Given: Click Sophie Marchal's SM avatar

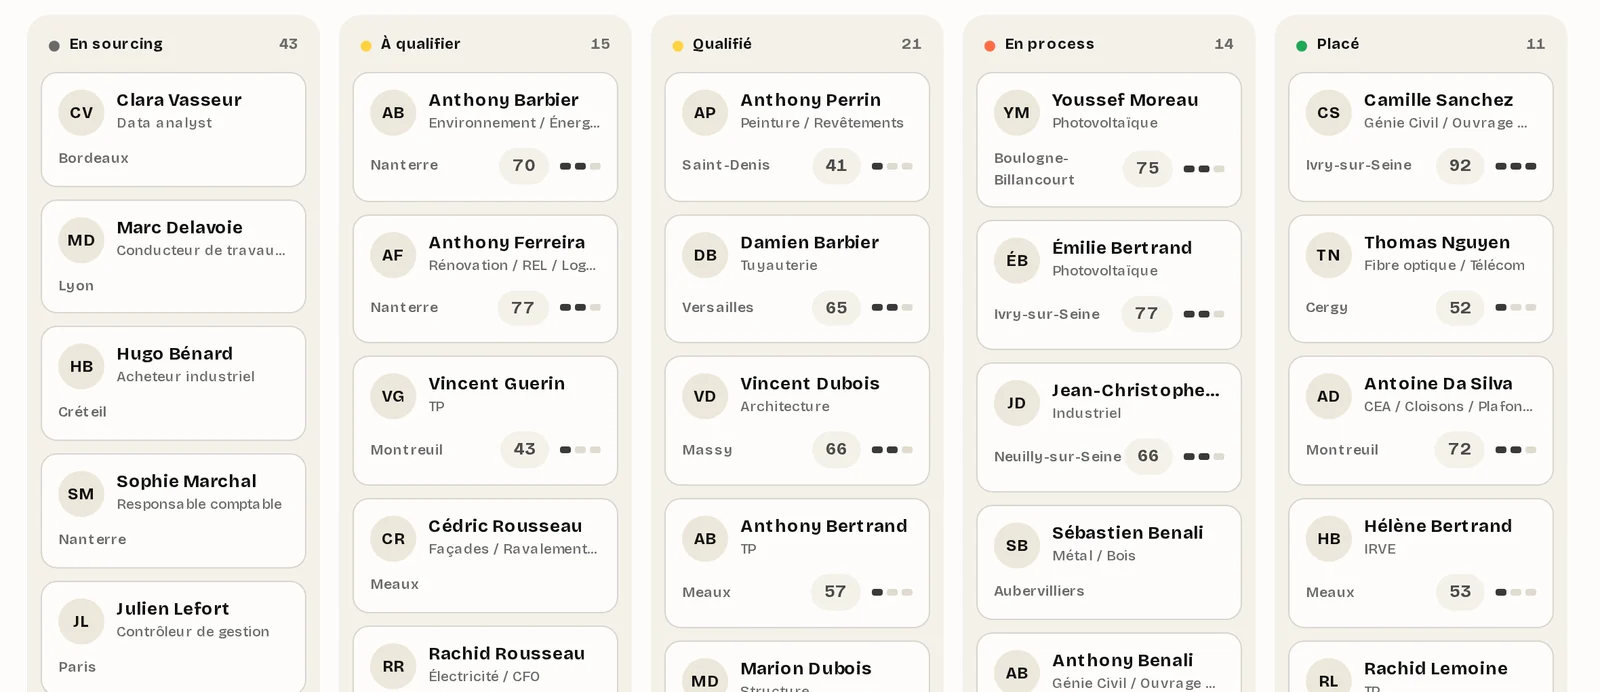Looking at the screenshot, I should [x=81, y=494].
